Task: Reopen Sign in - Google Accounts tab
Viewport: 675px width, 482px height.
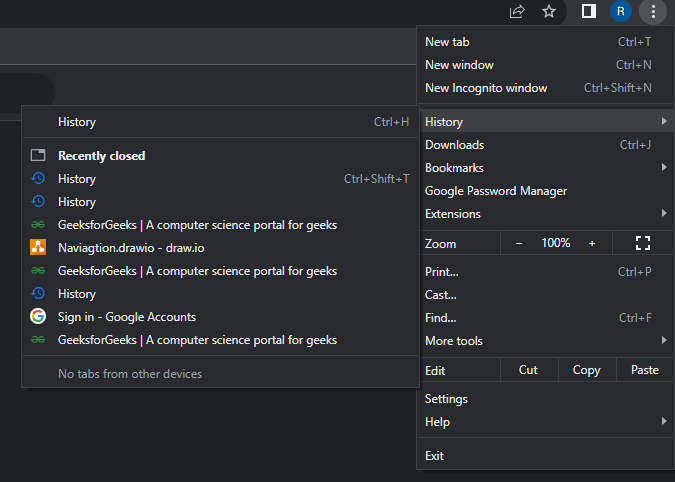Action: [x=127, y=317]
